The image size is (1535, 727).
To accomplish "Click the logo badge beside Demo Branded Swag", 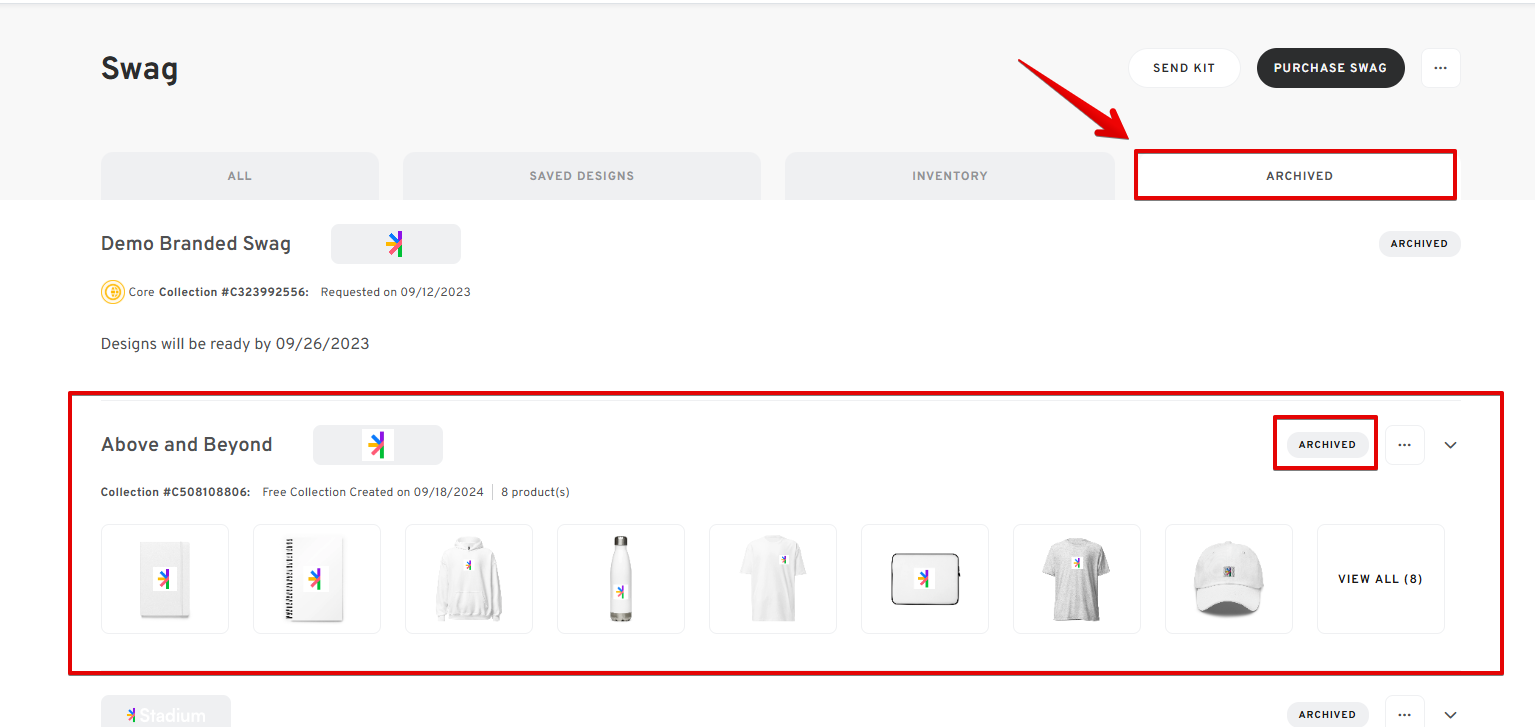I will pos(395,244).
